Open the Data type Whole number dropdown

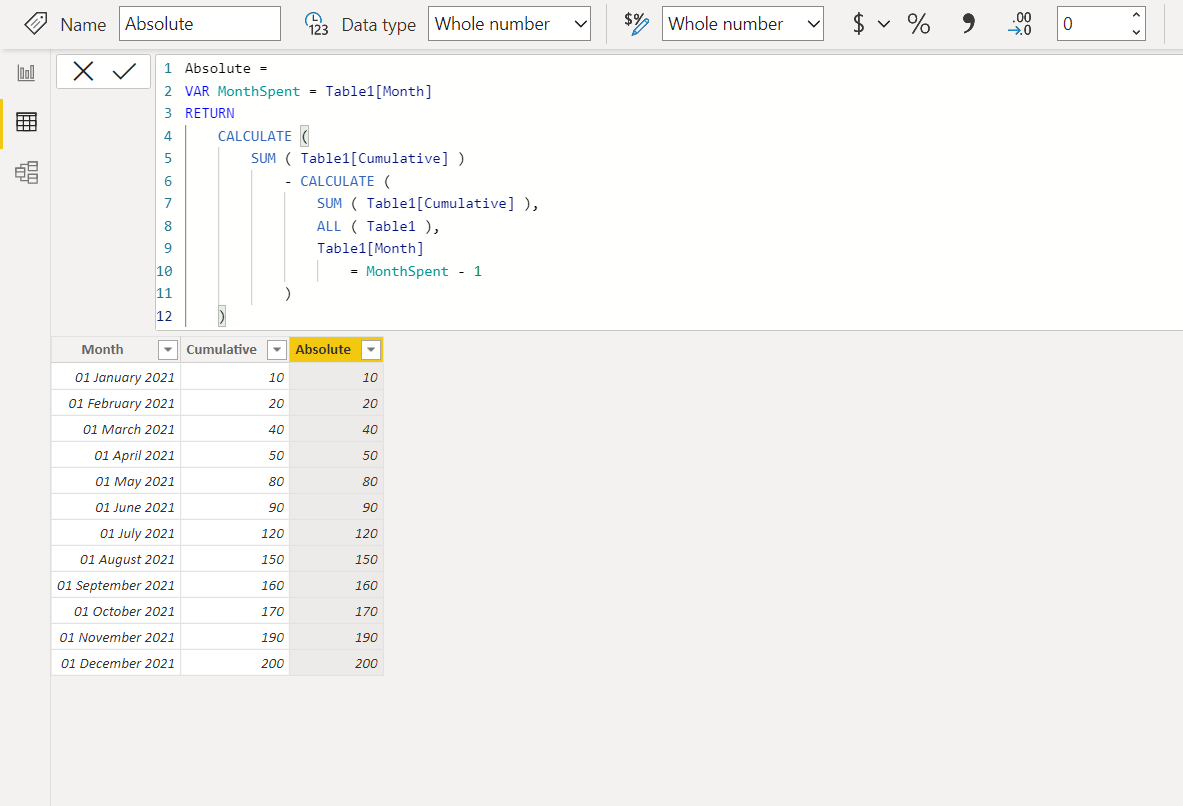509,23
